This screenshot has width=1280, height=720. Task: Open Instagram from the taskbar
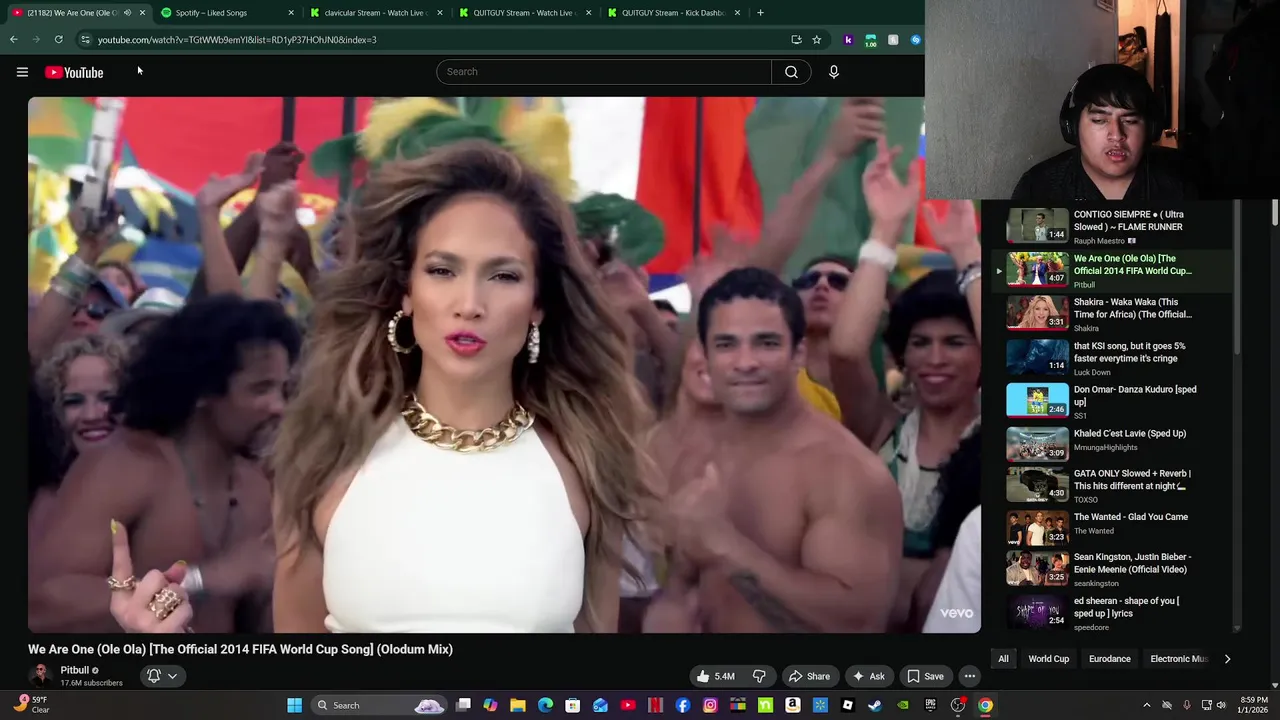point(710,705)
